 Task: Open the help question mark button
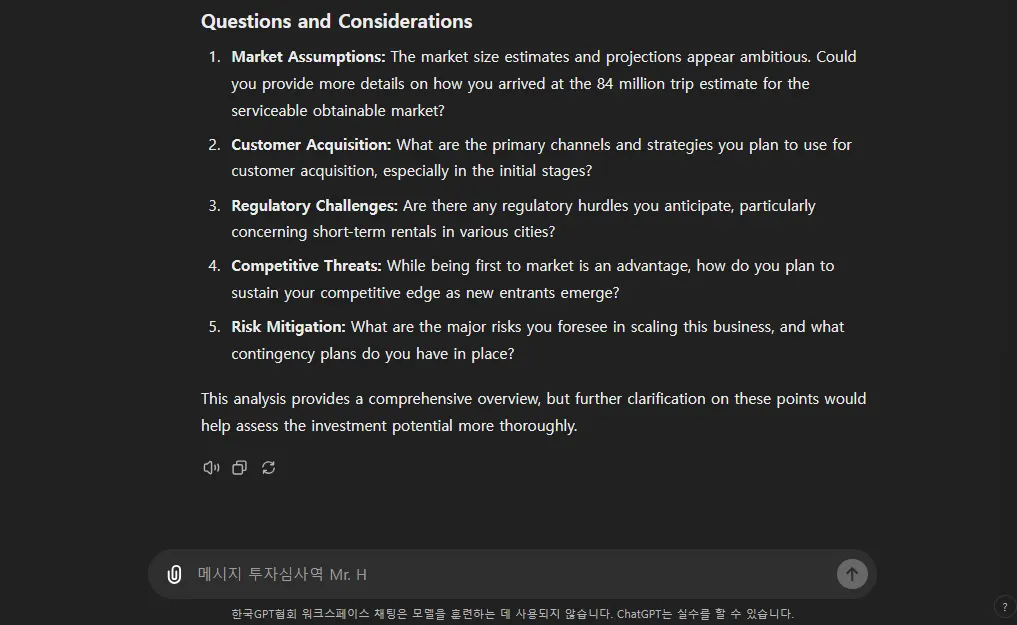click(1005, 607)
